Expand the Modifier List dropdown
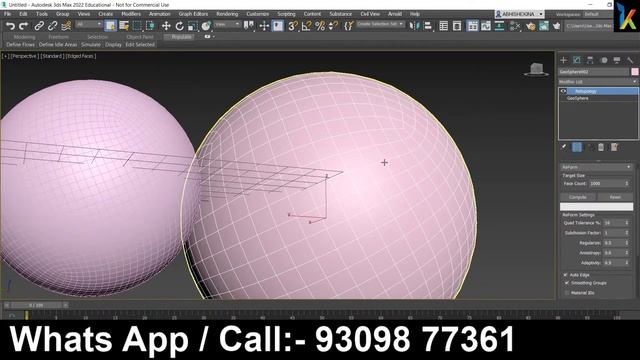The height and width of the screenshot is (360, 640). pos(598,82)
